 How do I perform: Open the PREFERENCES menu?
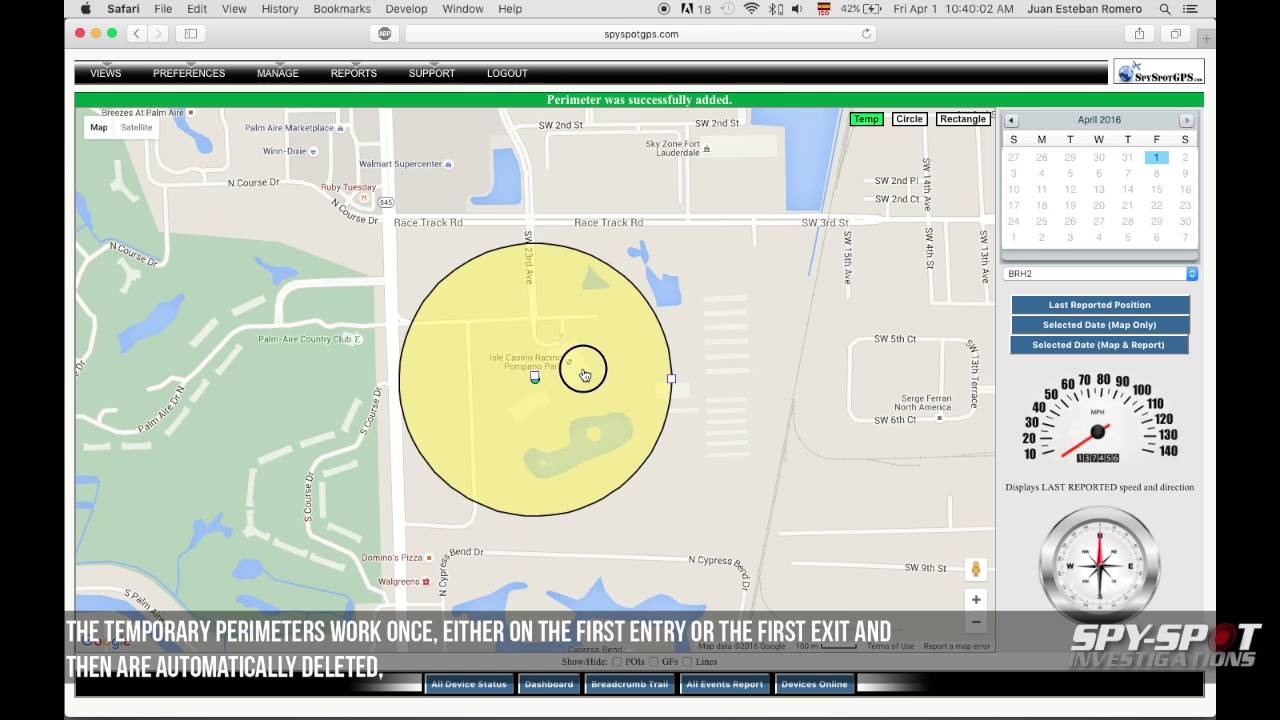coord(188,73)
